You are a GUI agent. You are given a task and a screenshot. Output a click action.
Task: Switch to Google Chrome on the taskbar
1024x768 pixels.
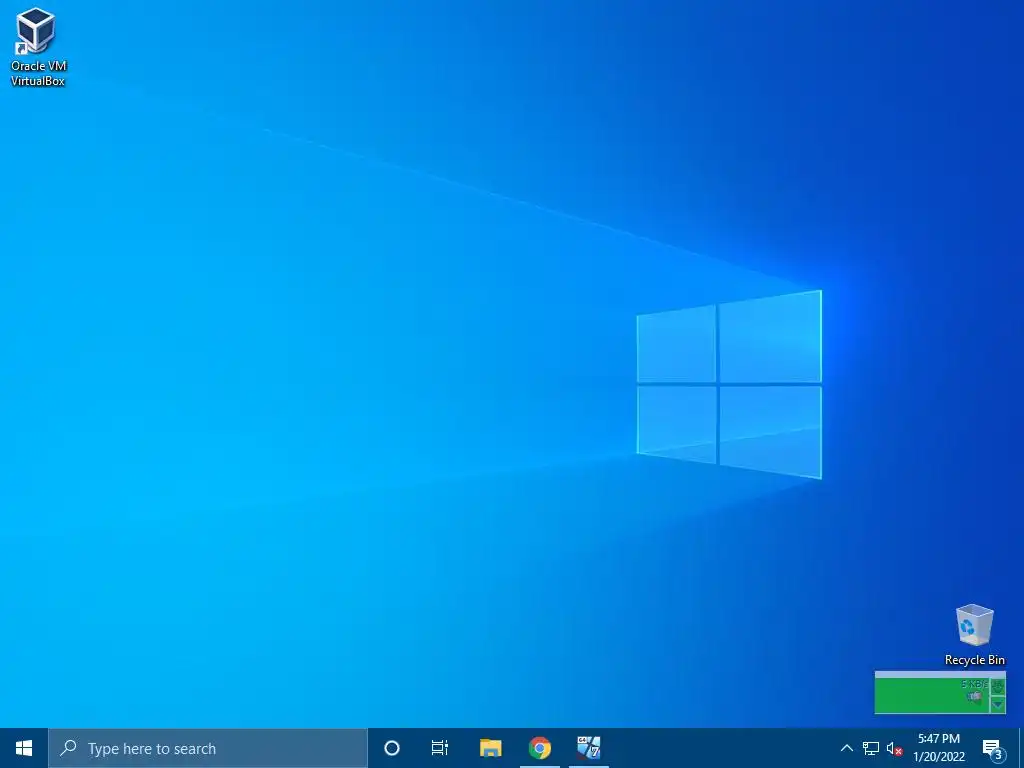(x=540, y=748)
